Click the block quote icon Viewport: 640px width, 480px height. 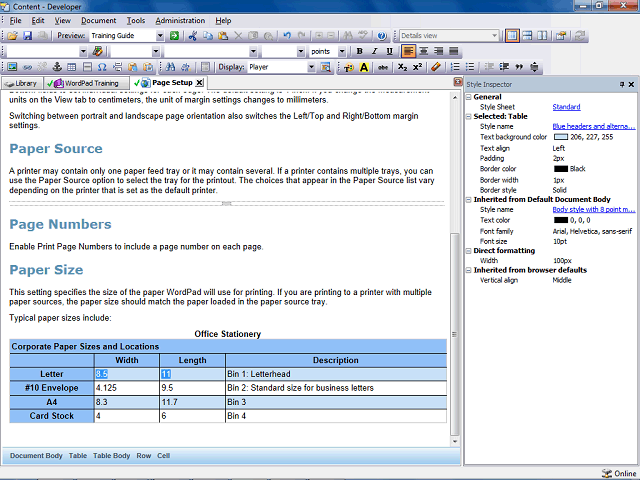click(519, 67)
